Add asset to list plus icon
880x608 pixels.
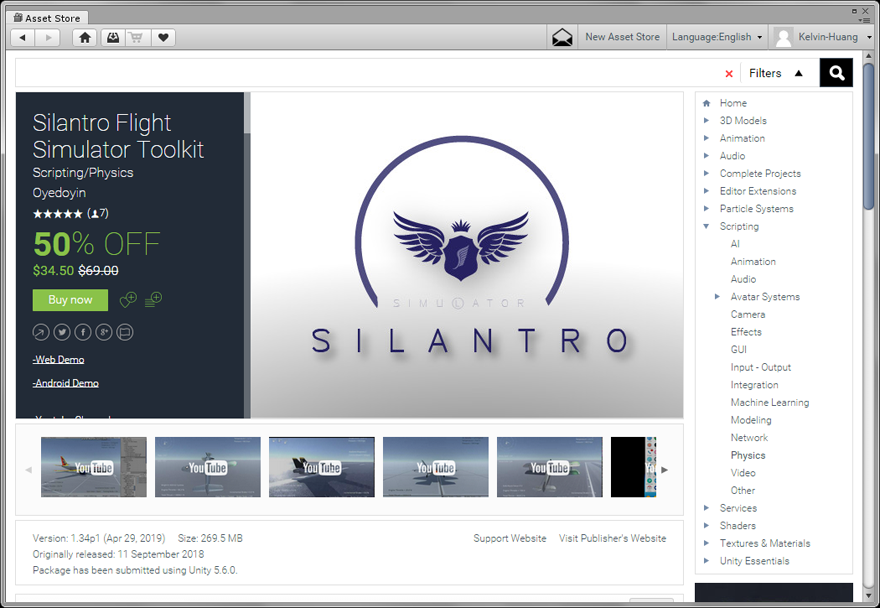point(153,300)
